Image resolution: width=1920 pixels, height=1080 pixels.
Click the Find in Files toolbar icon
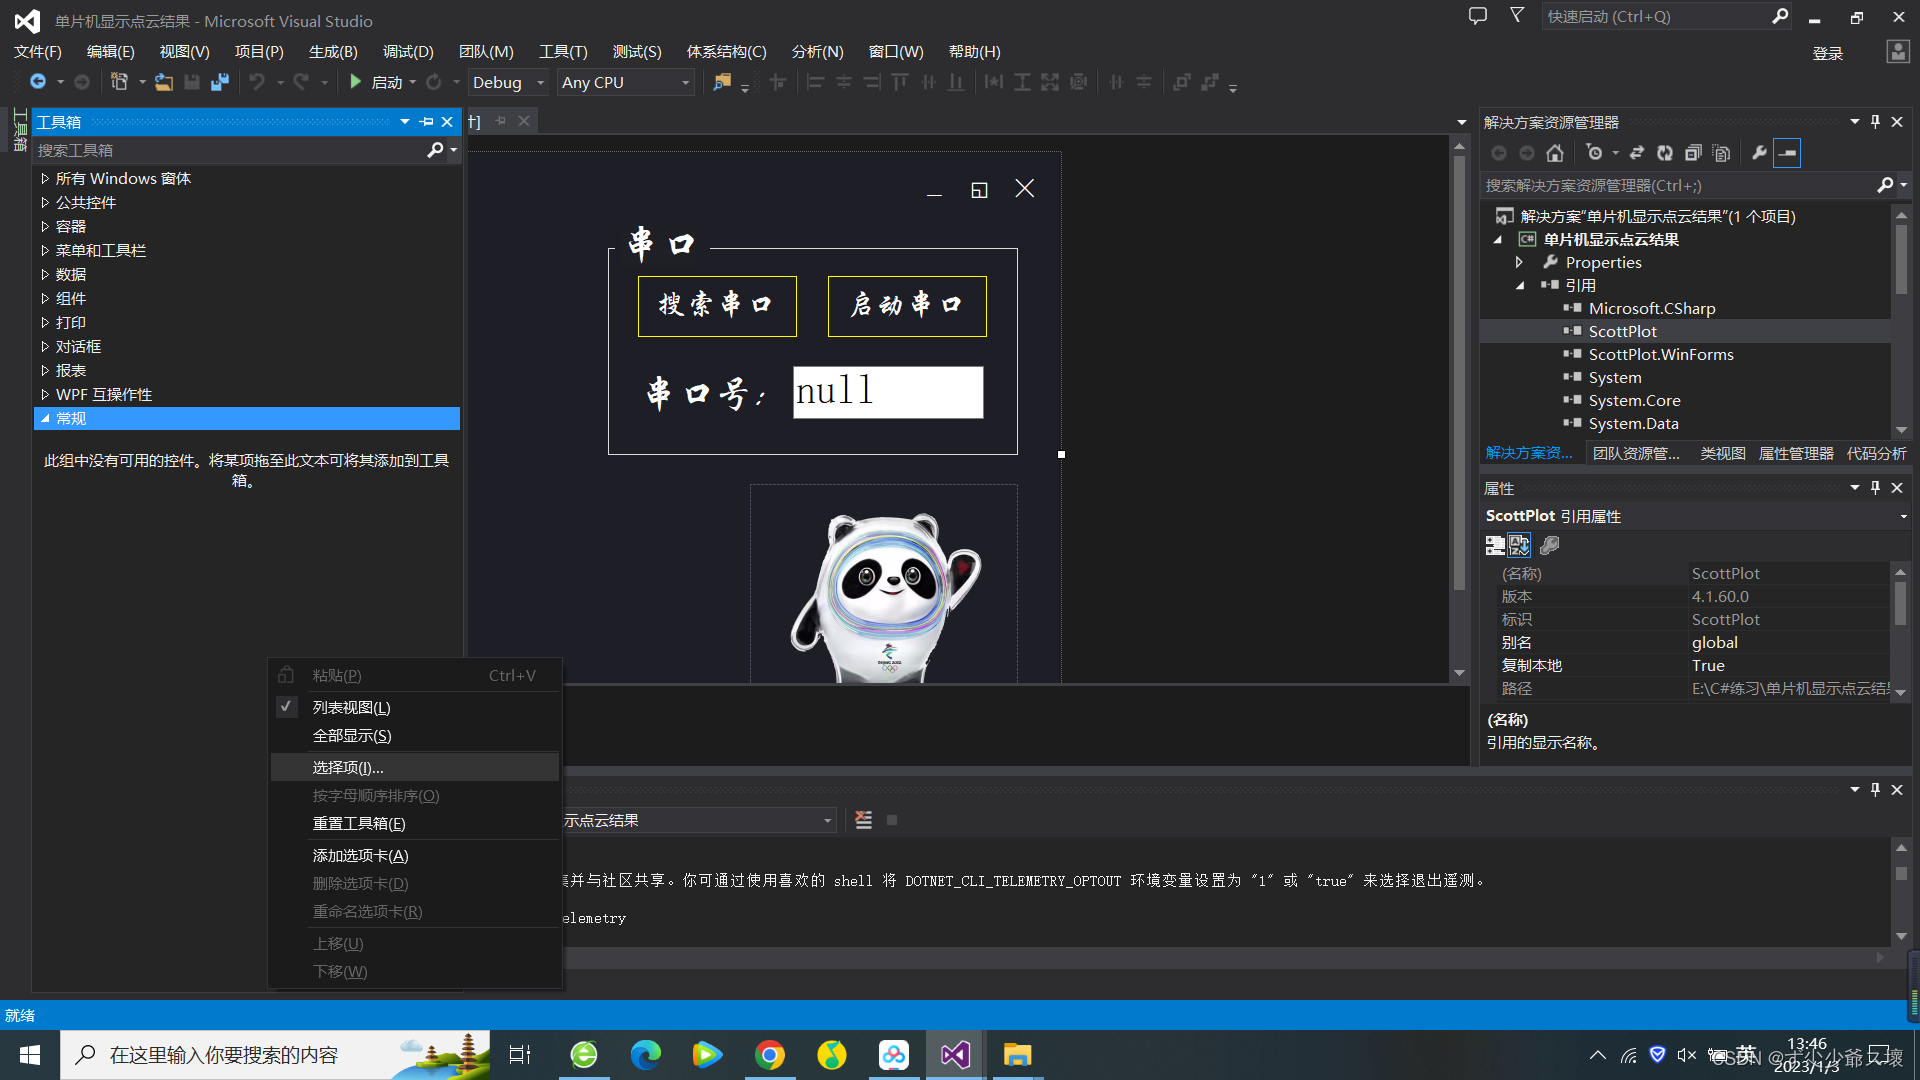(x=721, y=82)
